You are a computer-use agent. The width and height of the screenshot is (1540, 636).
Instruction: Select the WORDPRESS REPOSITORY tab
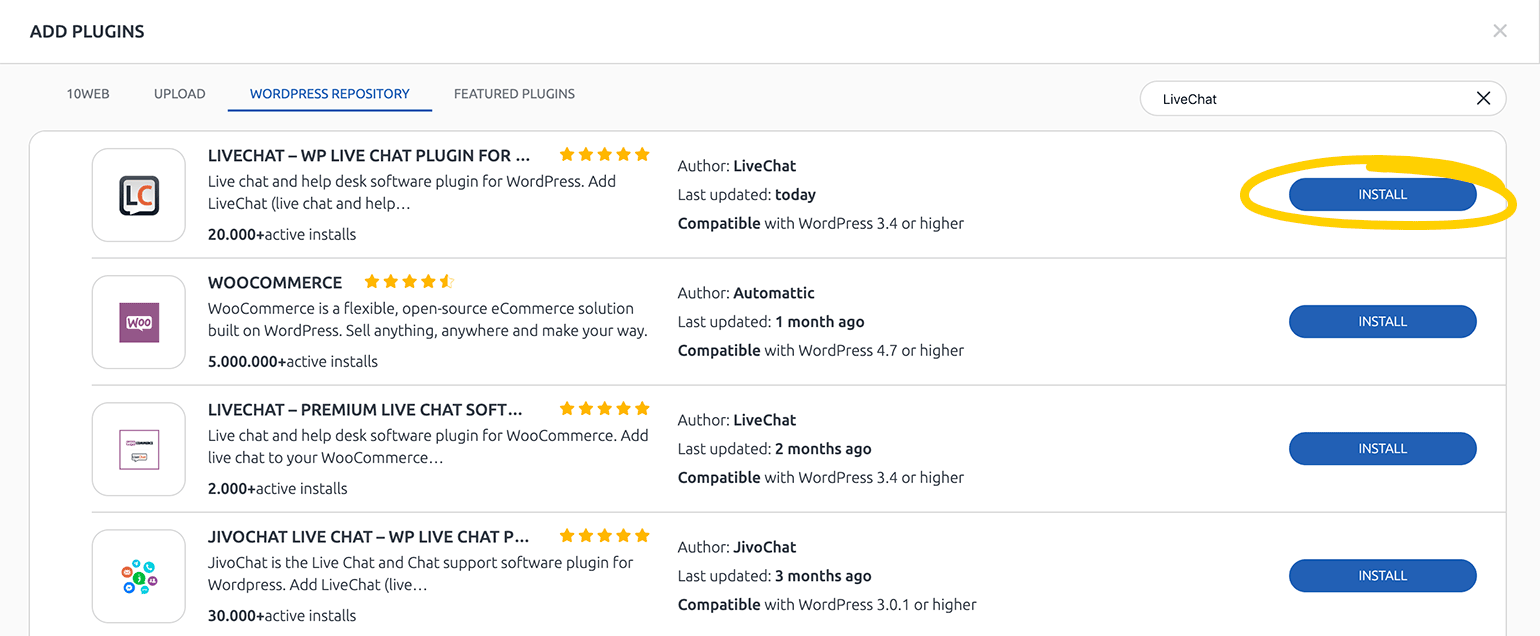[329, 93]
